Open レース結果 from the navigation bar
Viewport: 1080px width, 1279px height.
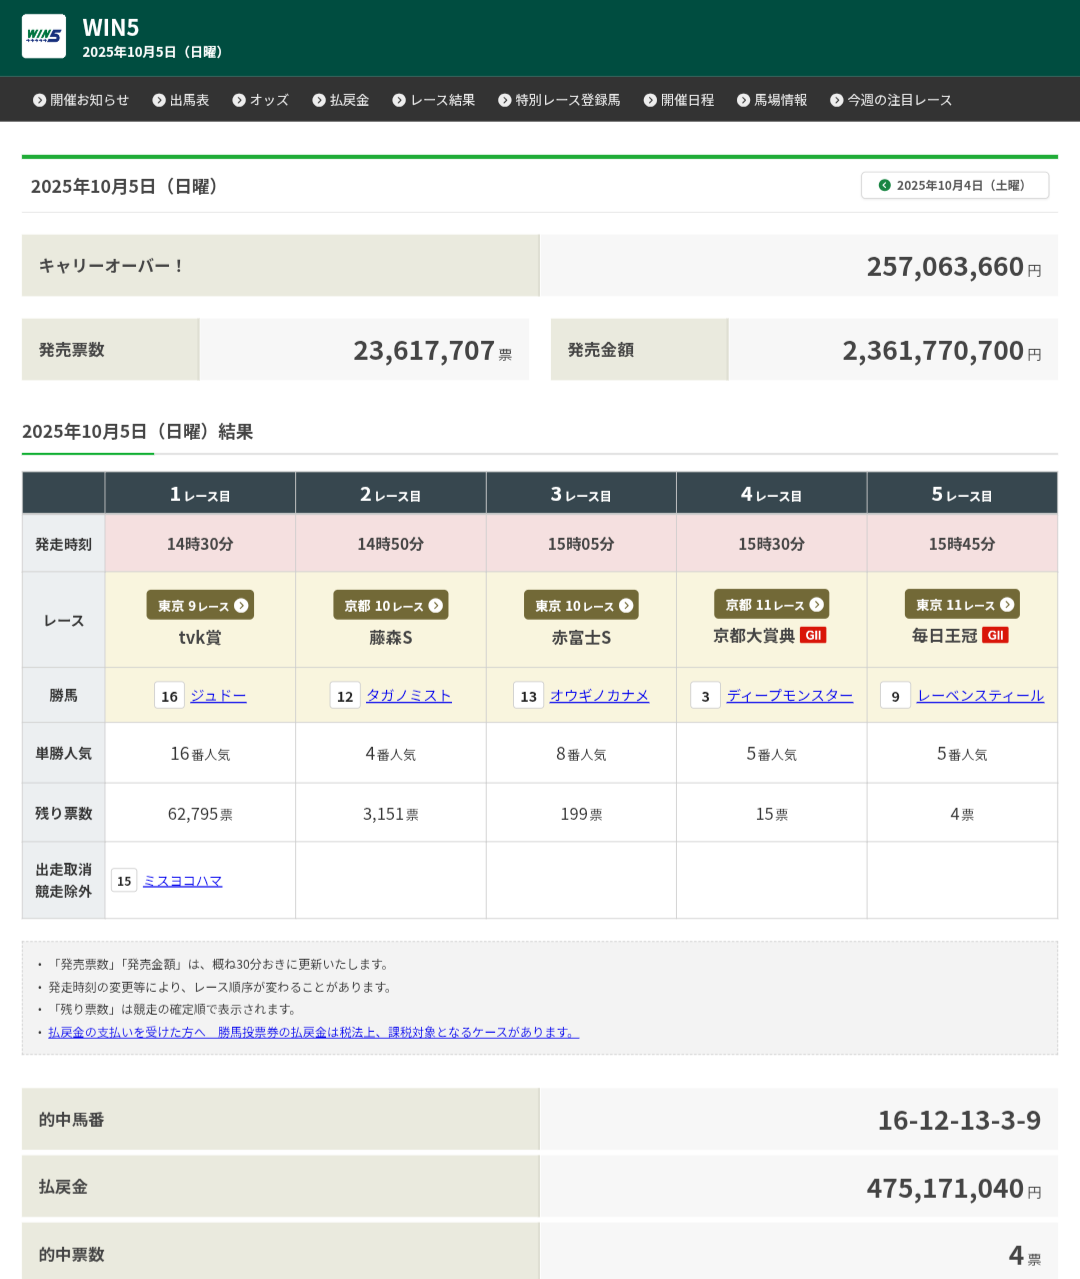click(x=434, y=100)
